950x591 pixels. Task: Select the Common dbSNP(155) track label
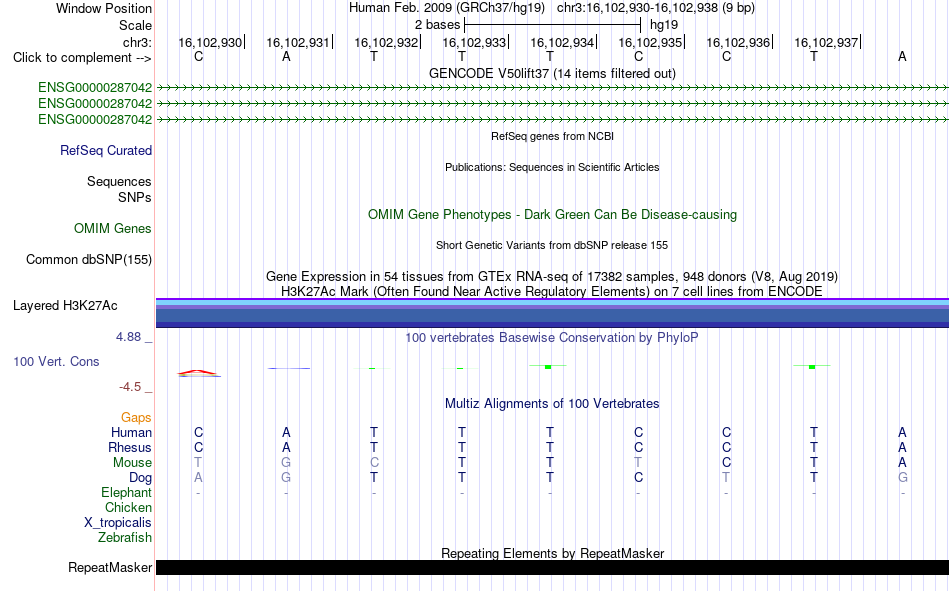[x=89, y=259]
